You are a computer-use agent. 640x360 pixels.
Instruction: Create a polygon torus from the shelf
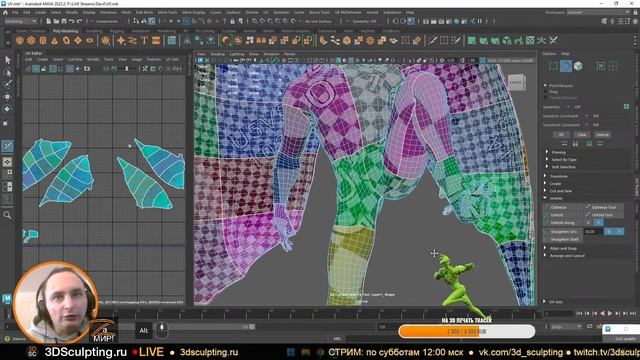[x=67, y=40]
